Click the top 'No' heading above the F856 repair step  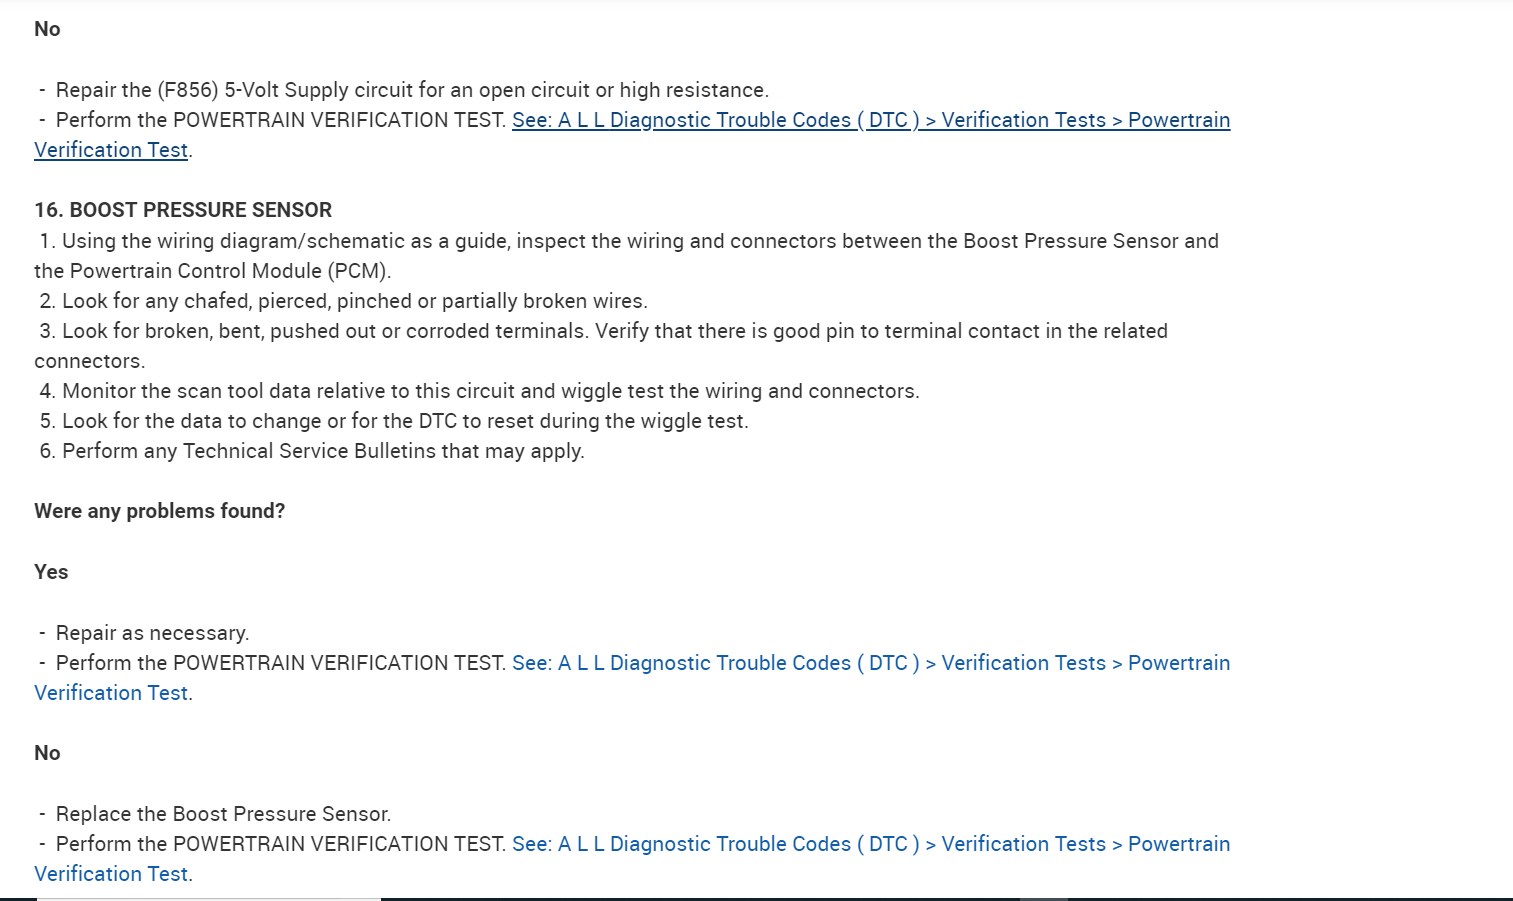pos(47,29)
